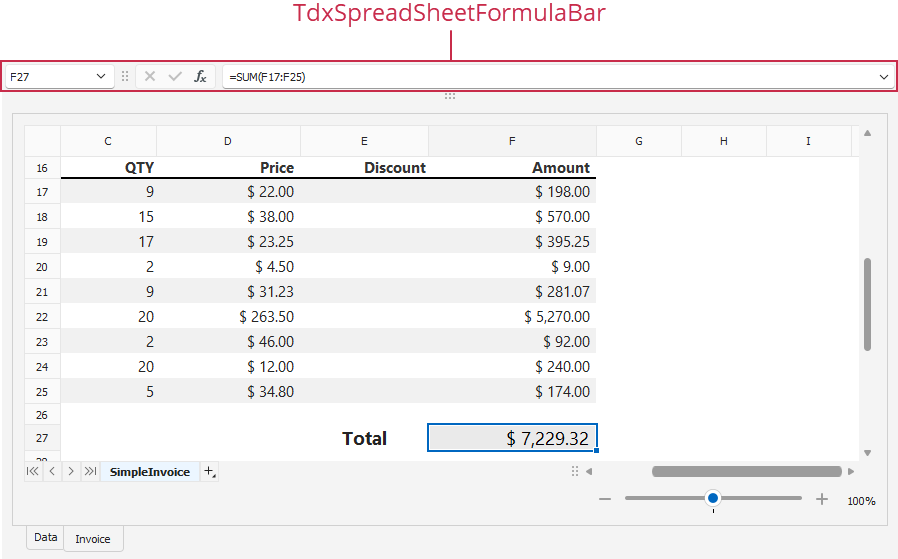Select column F header
The width and height of the screenshot is (898, 559).
tap(512, 141)
